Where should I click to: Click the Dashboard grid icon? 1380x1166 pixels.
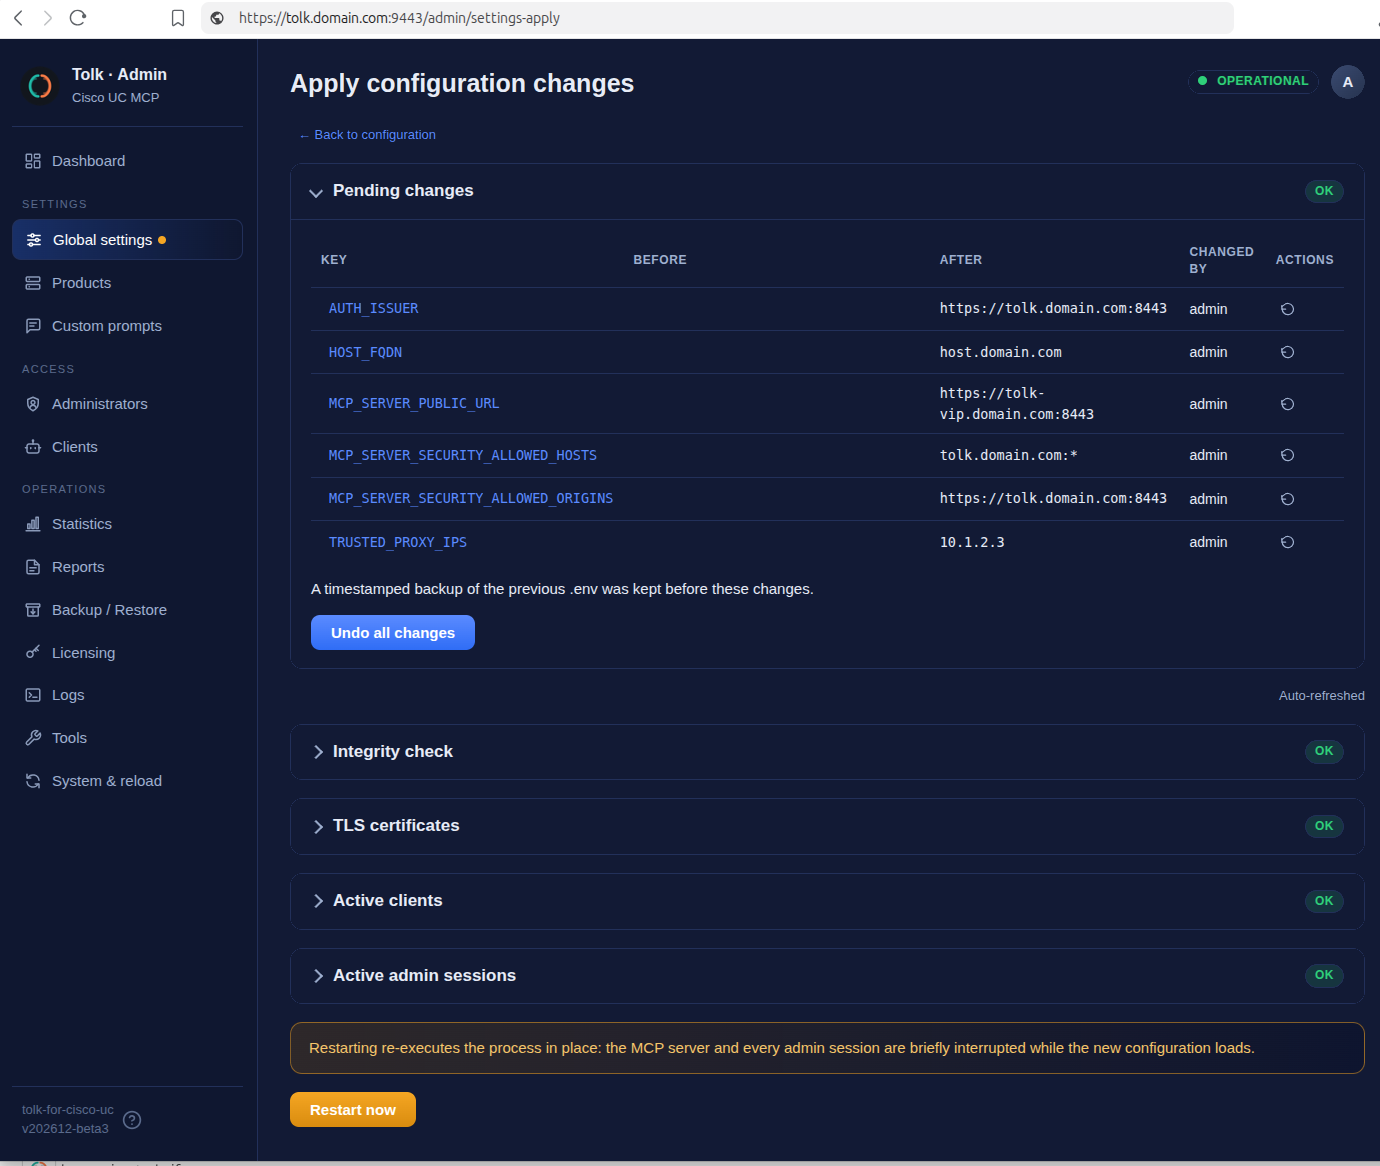[x=33, y=161]
